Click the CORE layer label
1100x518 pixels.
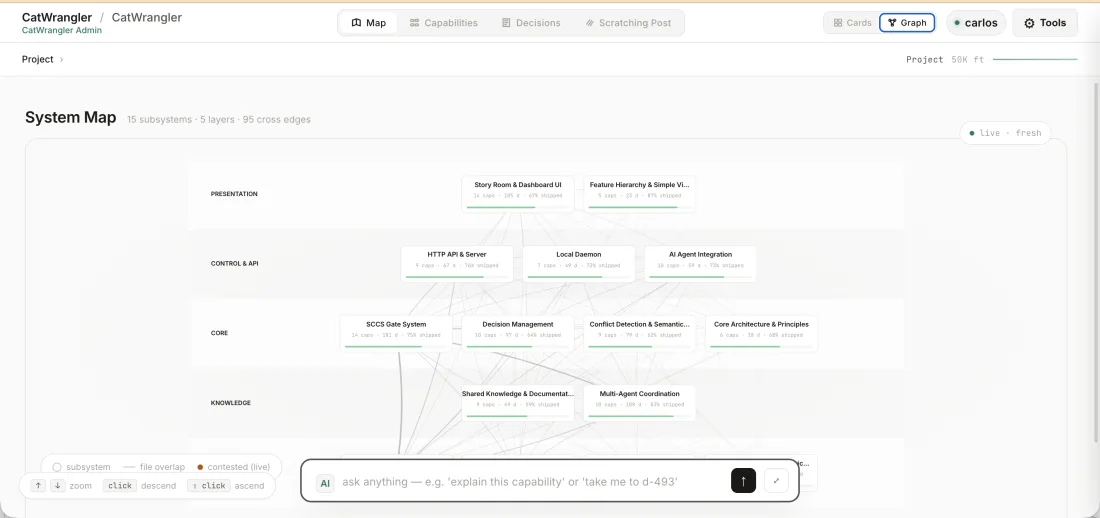tap(220, 333)
